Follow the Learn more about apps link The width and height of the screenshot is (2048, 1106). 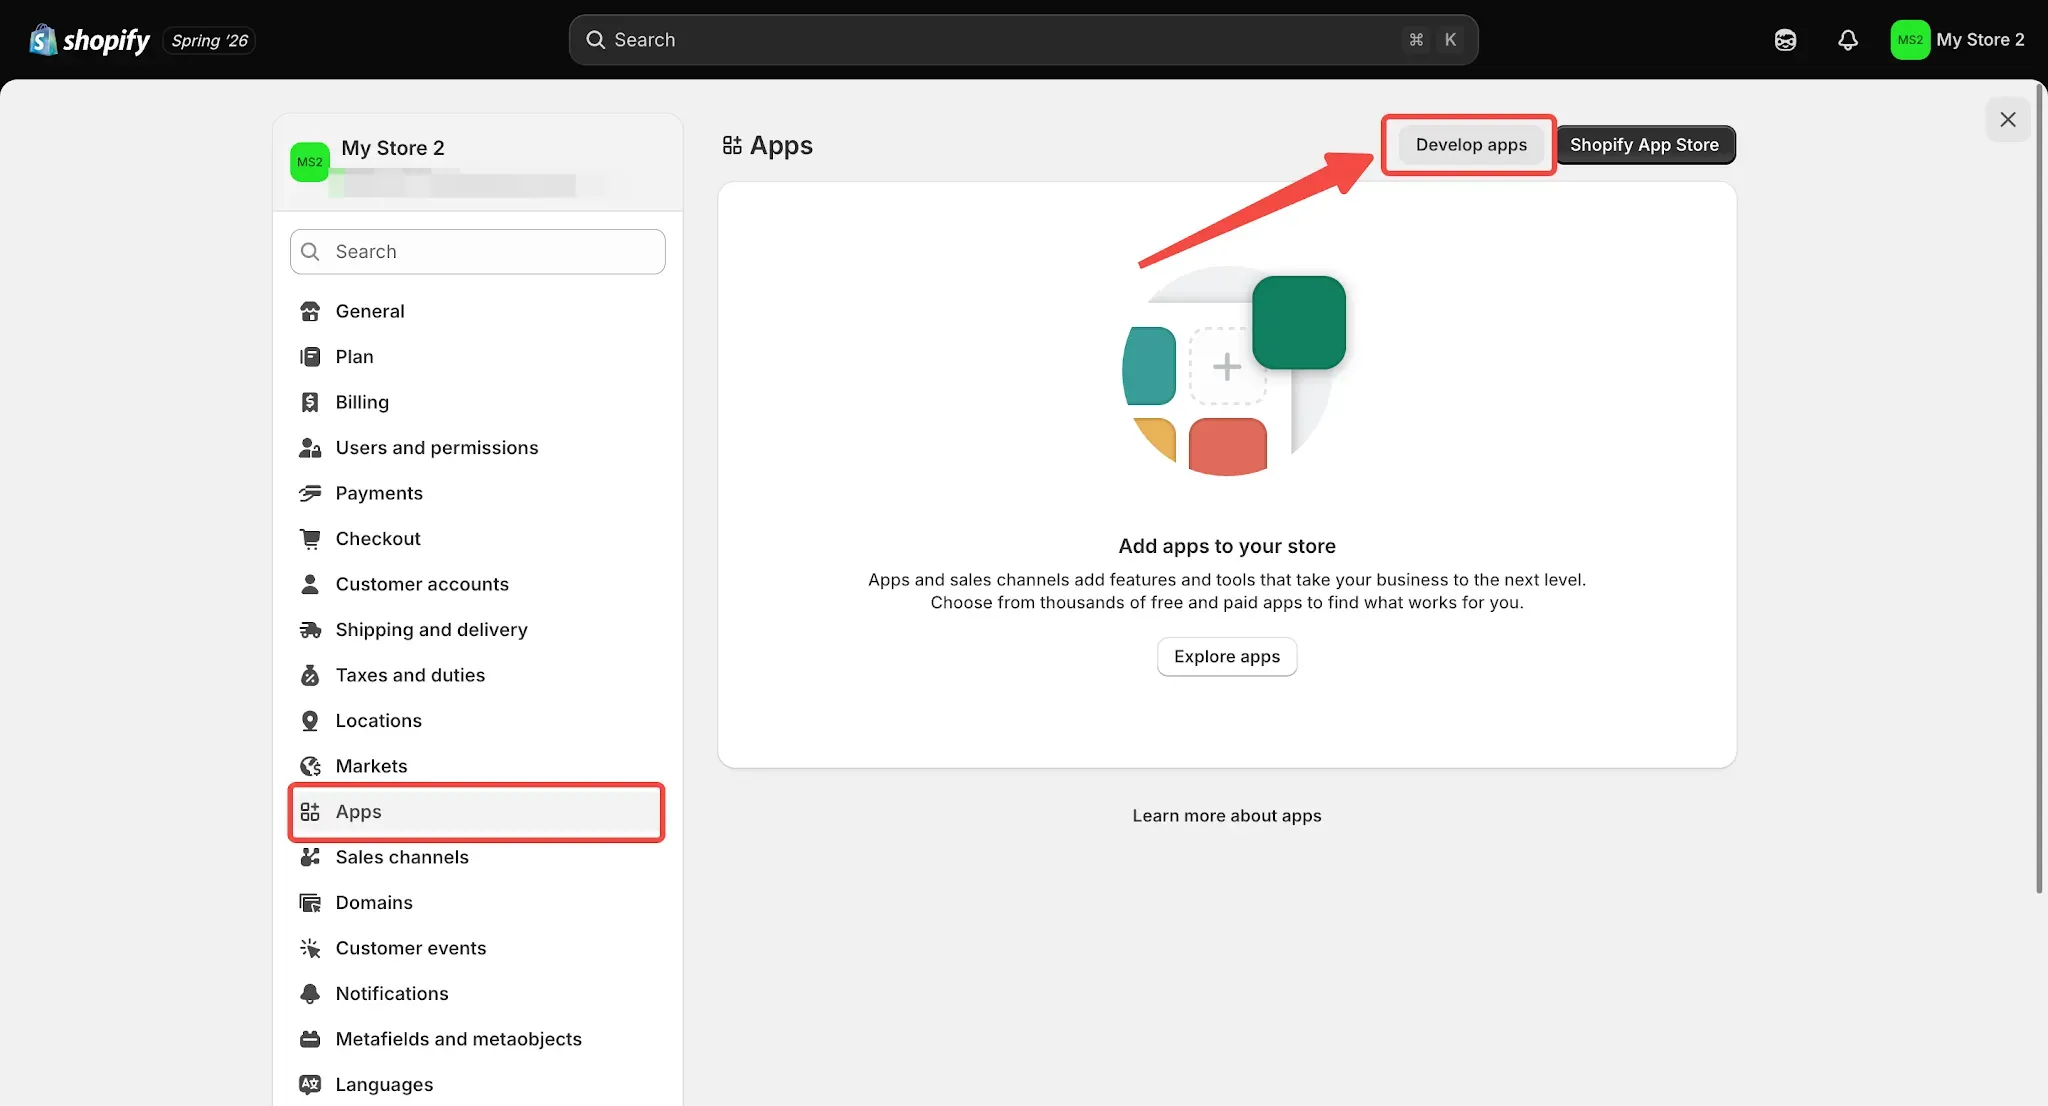click(x=1227, y=816)
